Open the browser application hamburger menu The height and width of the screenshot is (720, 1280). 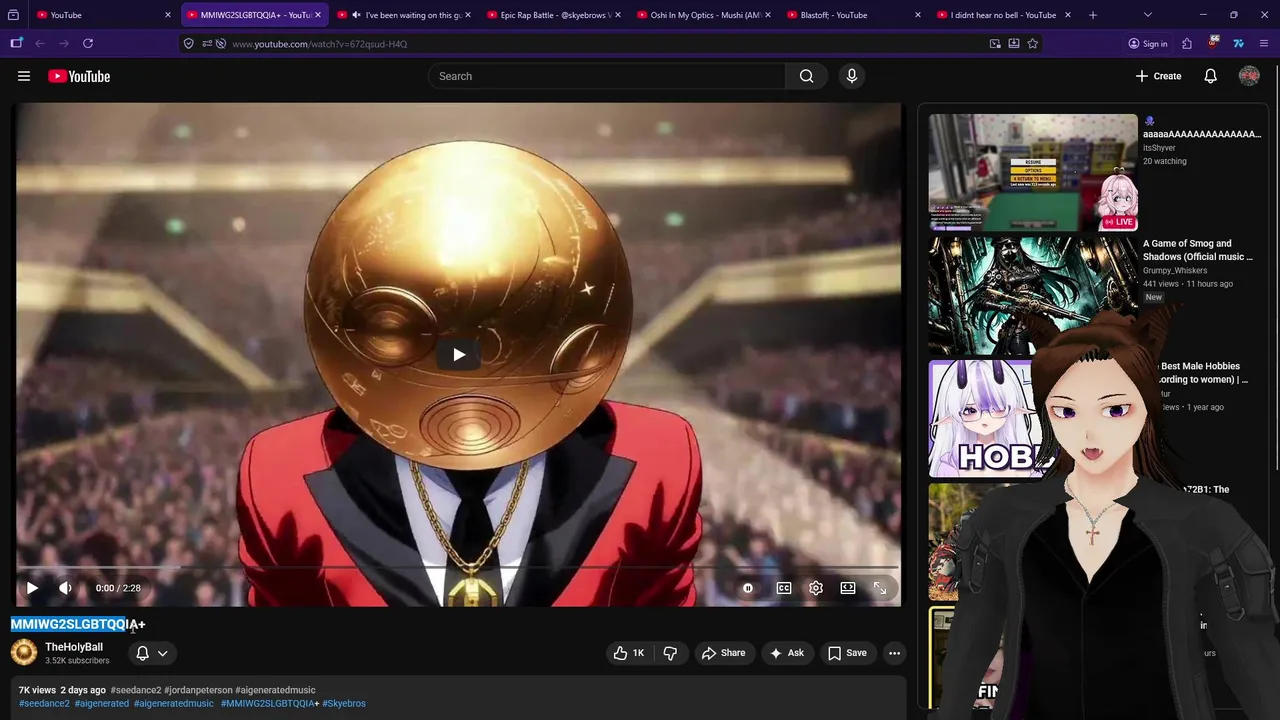point(1265,43)
